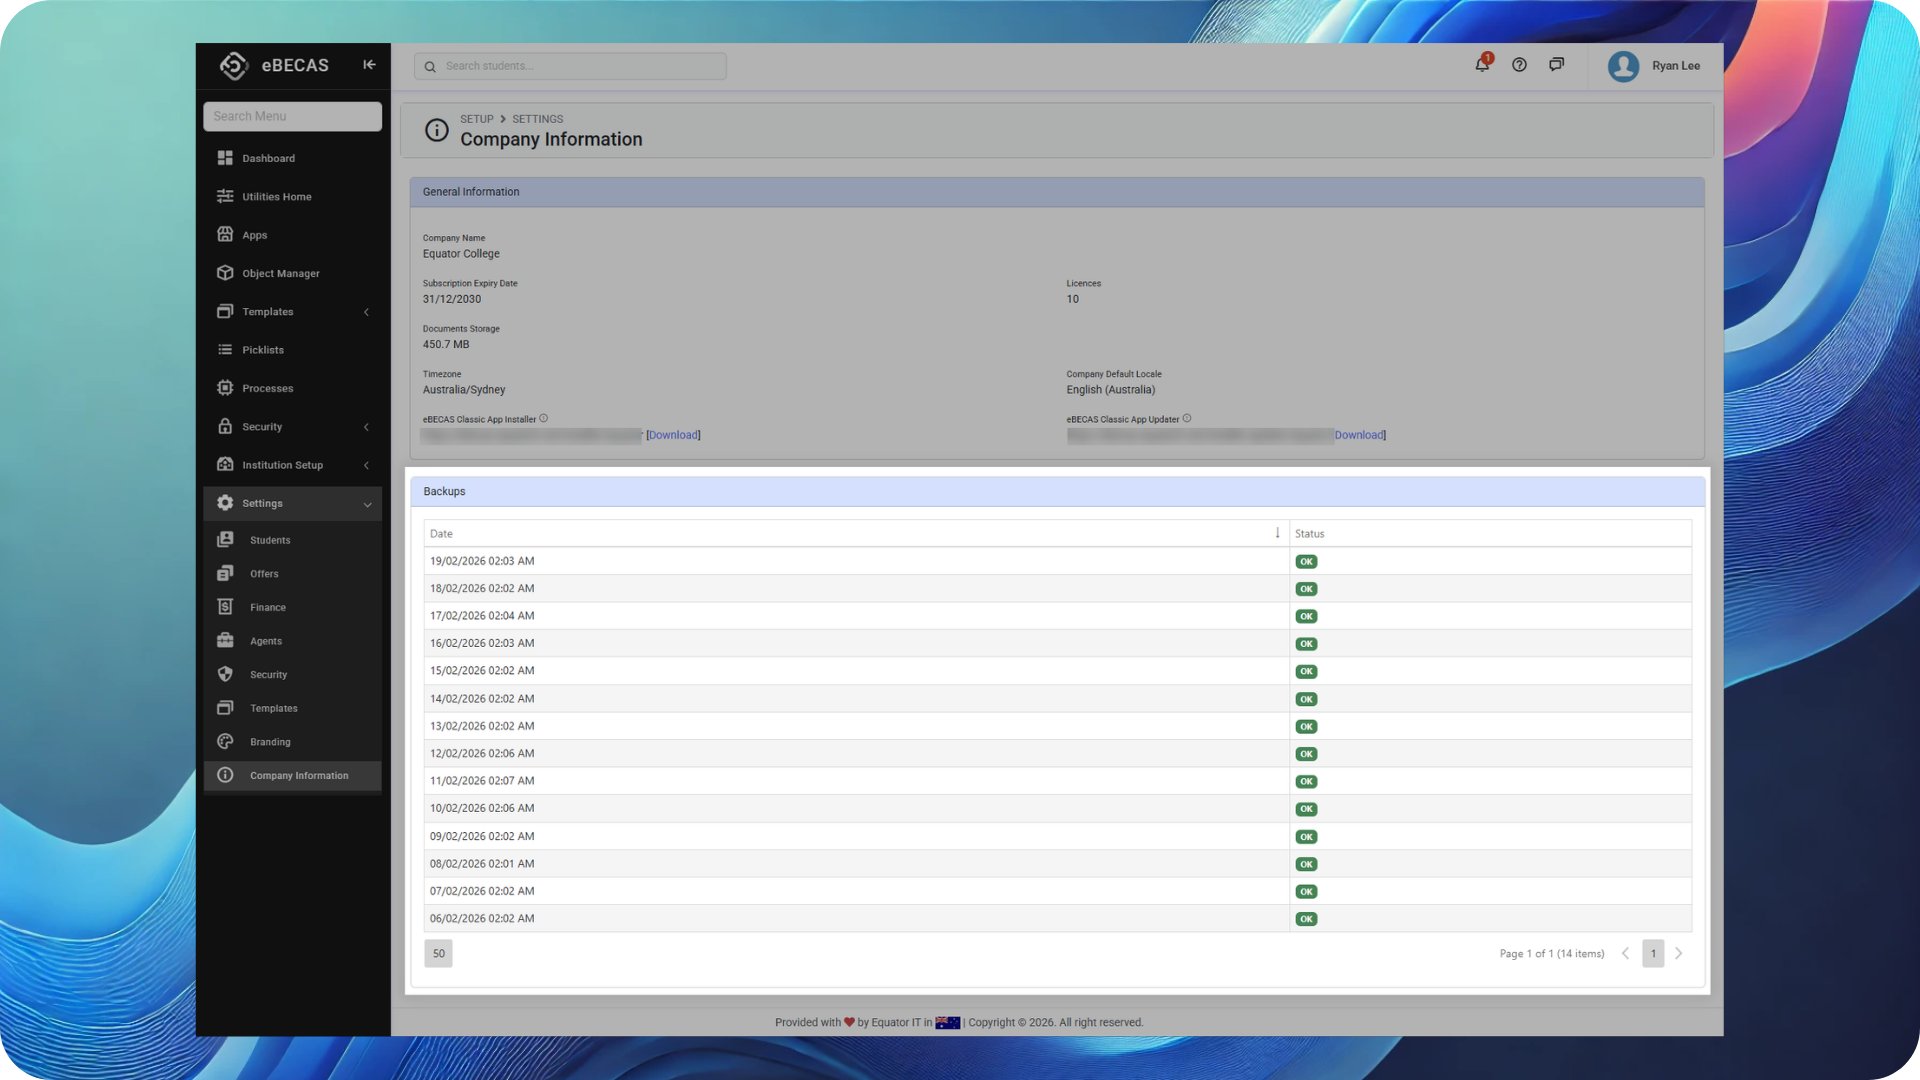Download the eBECAS Classic App Updater
This screenshot has width=1920, height=1080.
click(x=1359, y=435)
